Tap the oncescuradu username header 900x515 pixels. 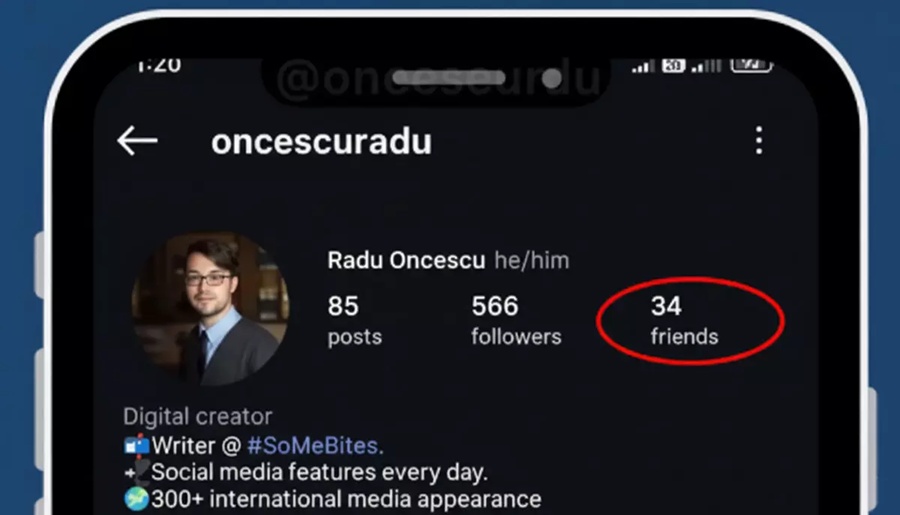321,141
